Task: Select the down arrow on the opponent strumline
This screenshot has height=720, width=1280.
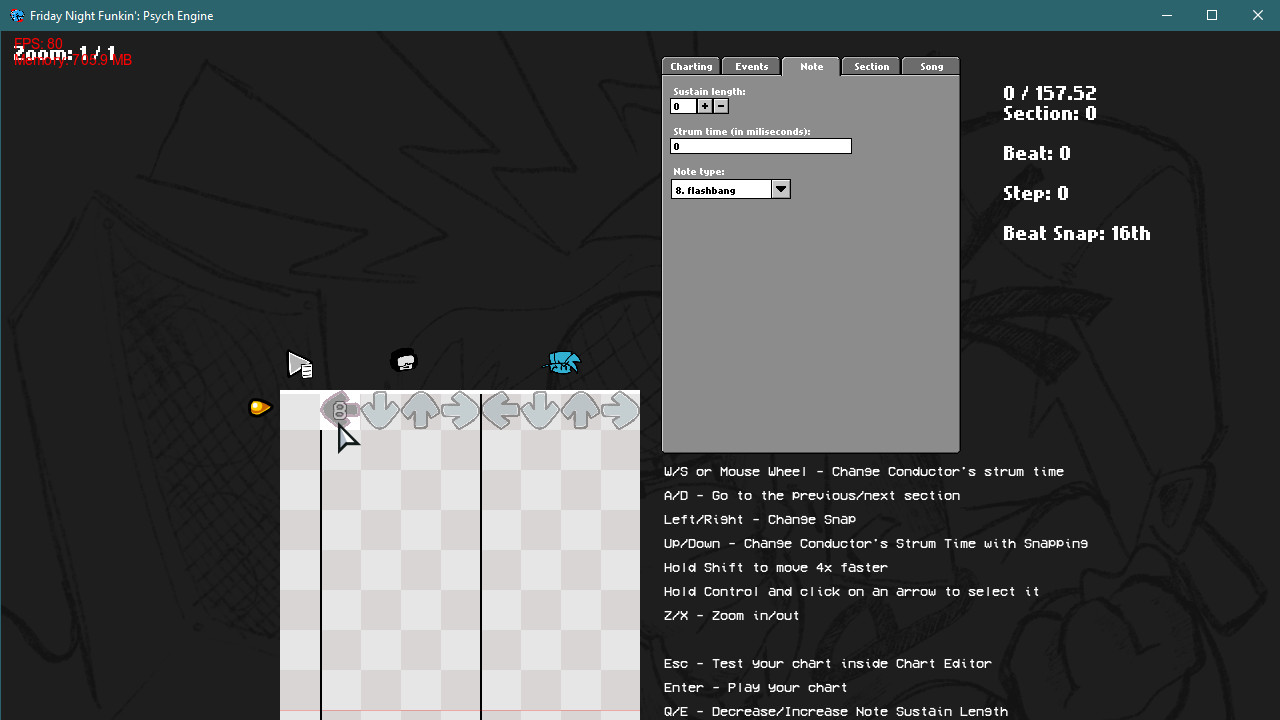Action: tap(378, 410)
